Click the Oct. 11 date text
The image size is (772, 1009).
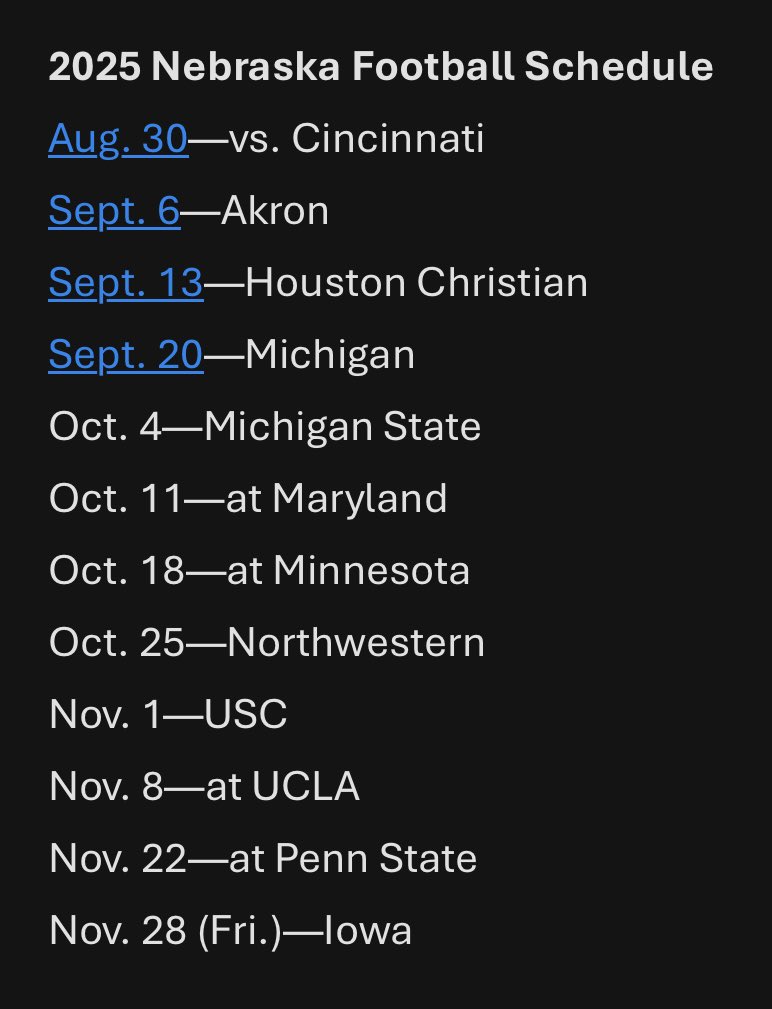coord(116,499)
